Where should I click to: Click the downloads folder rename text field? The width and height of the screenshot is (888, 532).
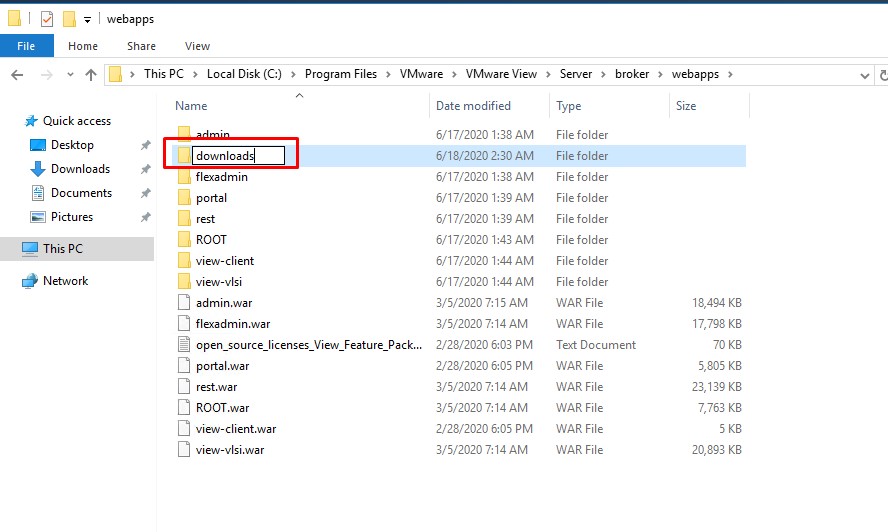point(239,156)
